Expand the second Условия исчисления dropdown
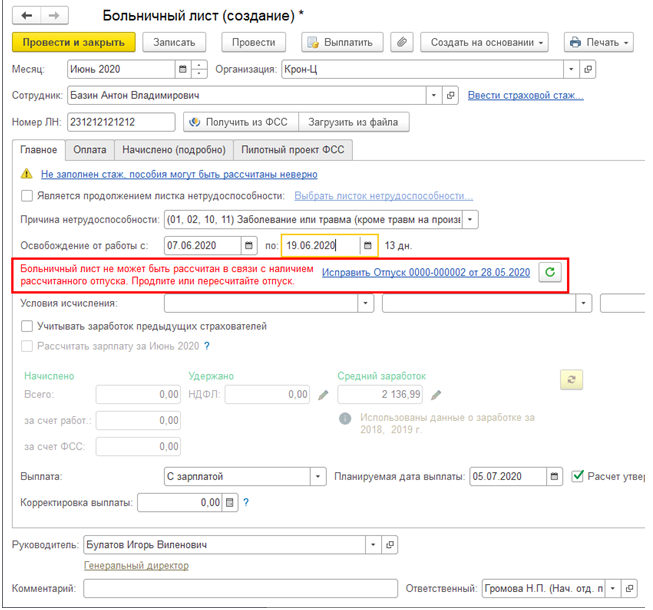653x610 pixels. click(x=583, y=303)
